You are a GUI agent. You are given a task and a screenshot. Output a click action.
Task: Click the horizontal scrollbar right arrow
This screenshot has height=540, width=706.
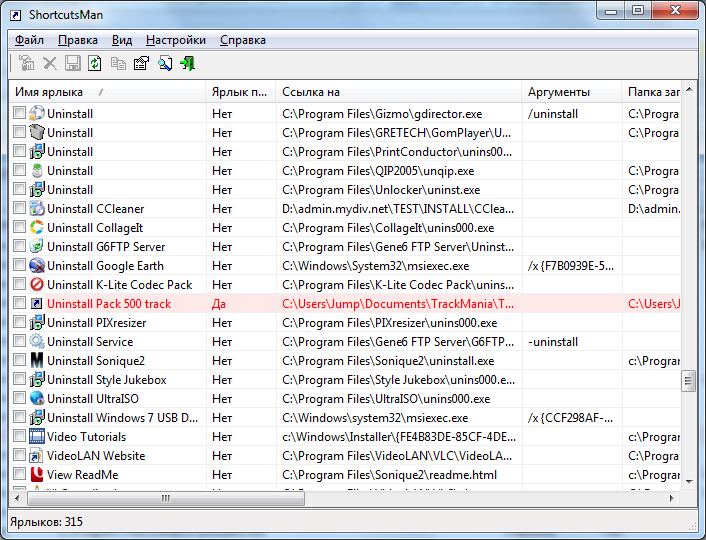672,498
